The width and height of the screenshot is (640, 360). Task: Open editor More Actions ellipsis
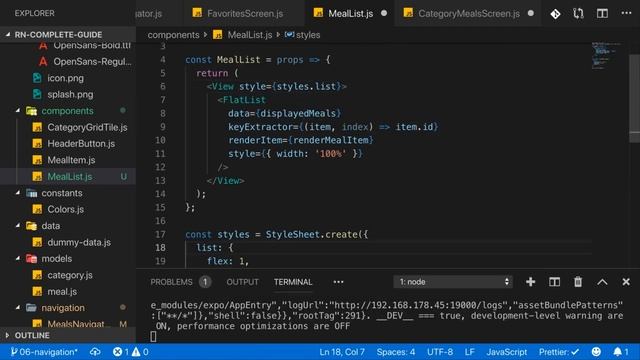coord(626,13)
